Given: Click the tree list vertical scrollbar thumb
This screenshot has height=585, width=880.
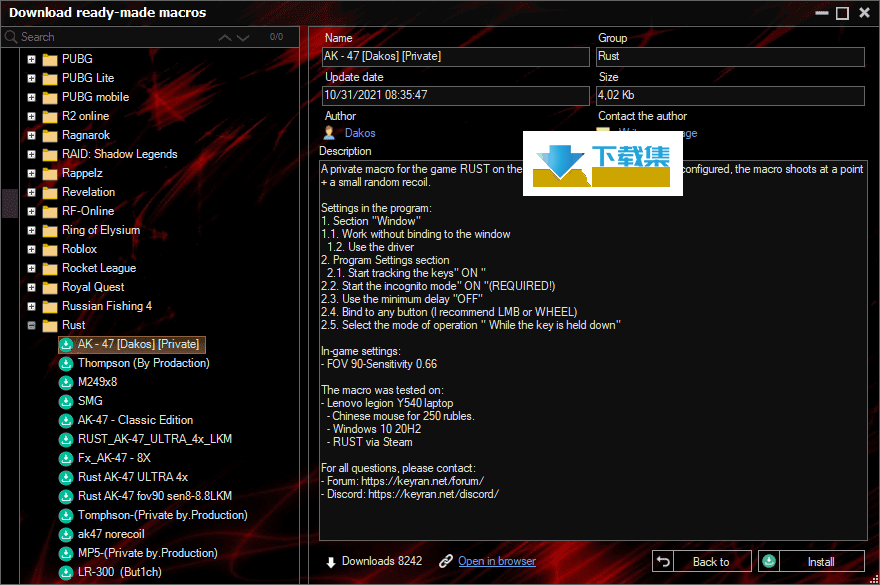Looking at the screenshot, I should click(10, 203).
